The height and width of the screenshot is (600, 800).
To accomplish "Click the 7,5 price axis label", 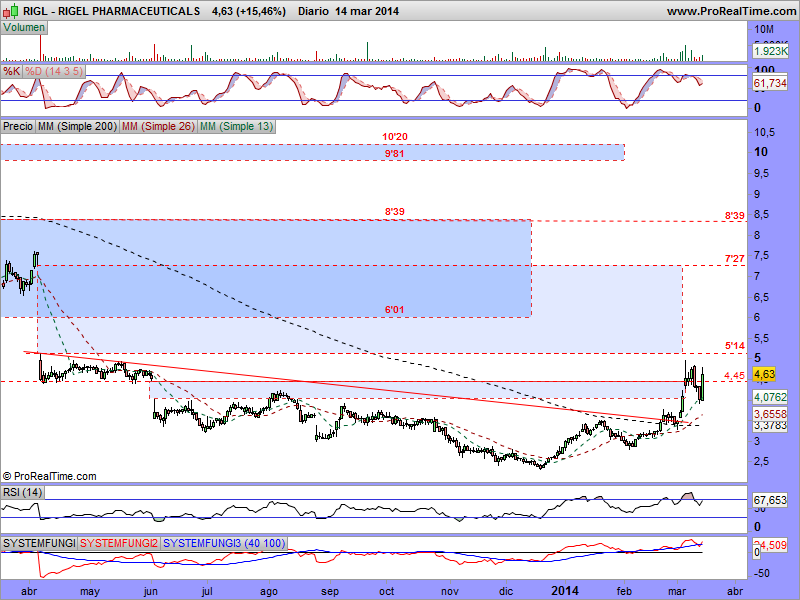I will click(x=762, y=256).
